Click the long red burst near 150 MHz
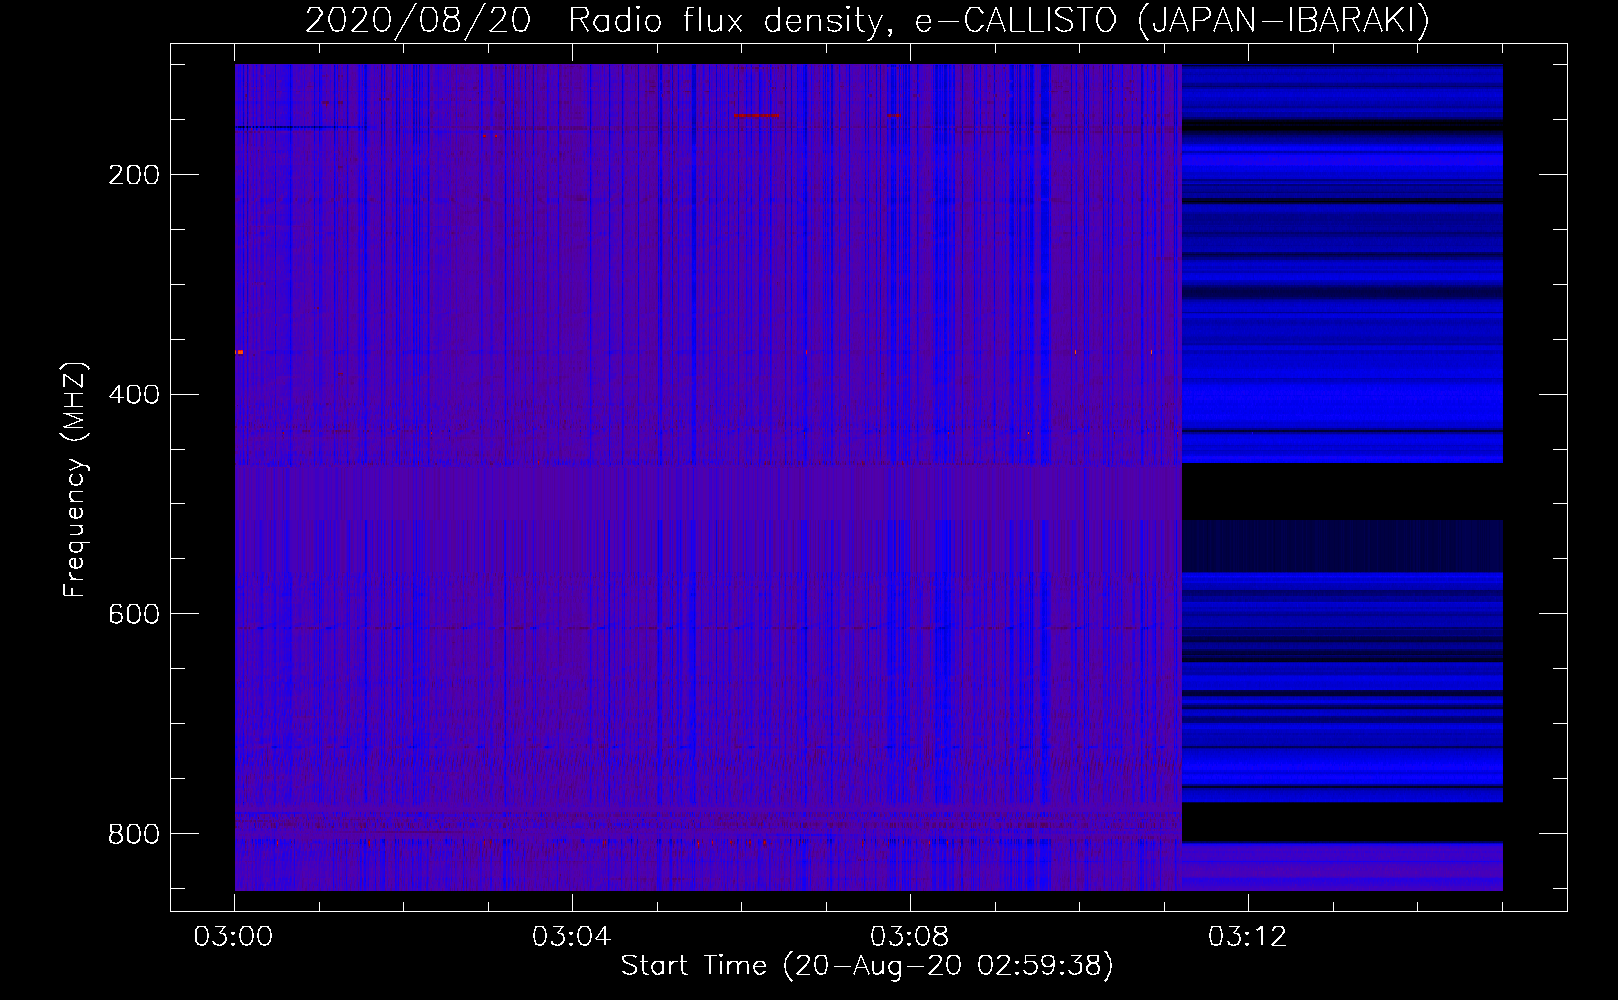This screenshot has width=1618, height=1000. pos(756,116)
